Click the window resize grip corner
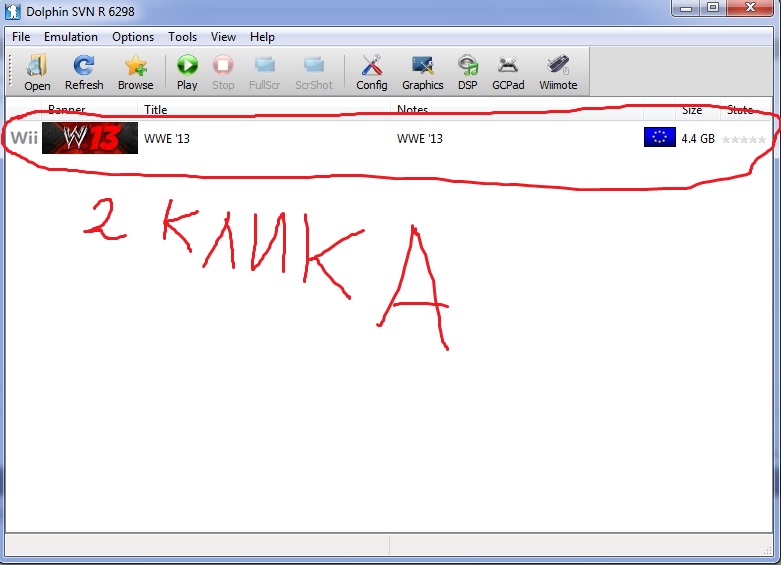The height and width of the screenshot is (565, 781). click(767, 550)
